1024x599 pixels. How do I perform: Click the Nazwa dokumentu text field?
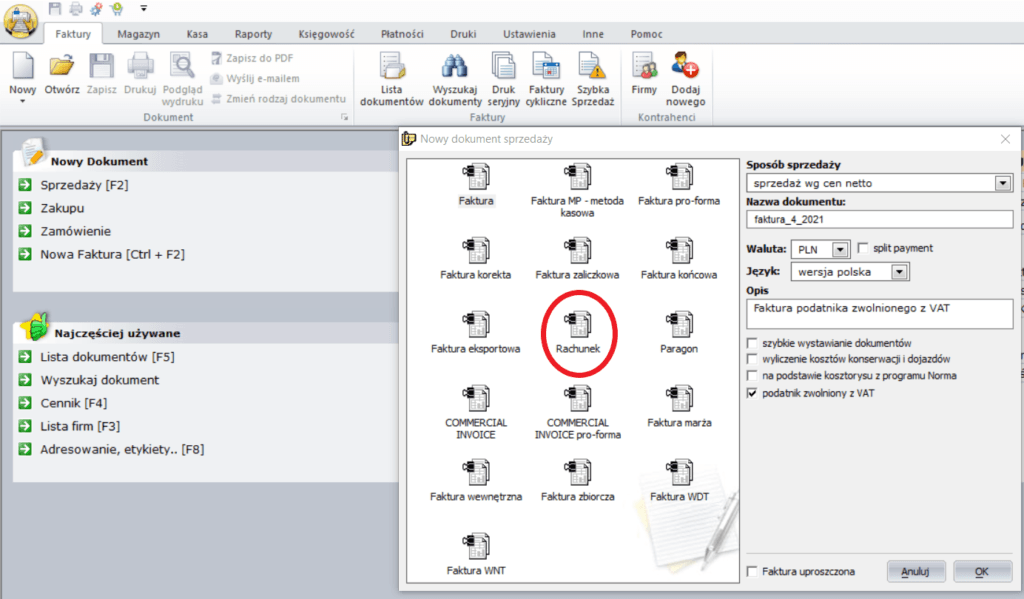(x=879, y=219)
